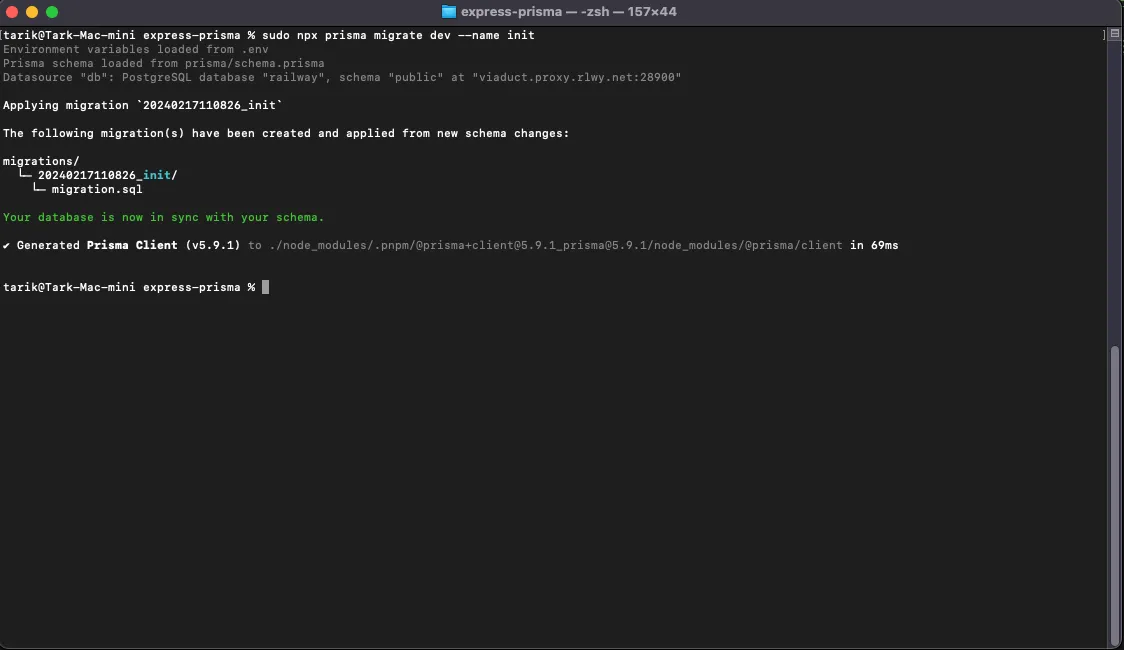The height and width of the screenshot is (650, 1124).
Task: Click the red close window button
Action: (x=12, y=11)
